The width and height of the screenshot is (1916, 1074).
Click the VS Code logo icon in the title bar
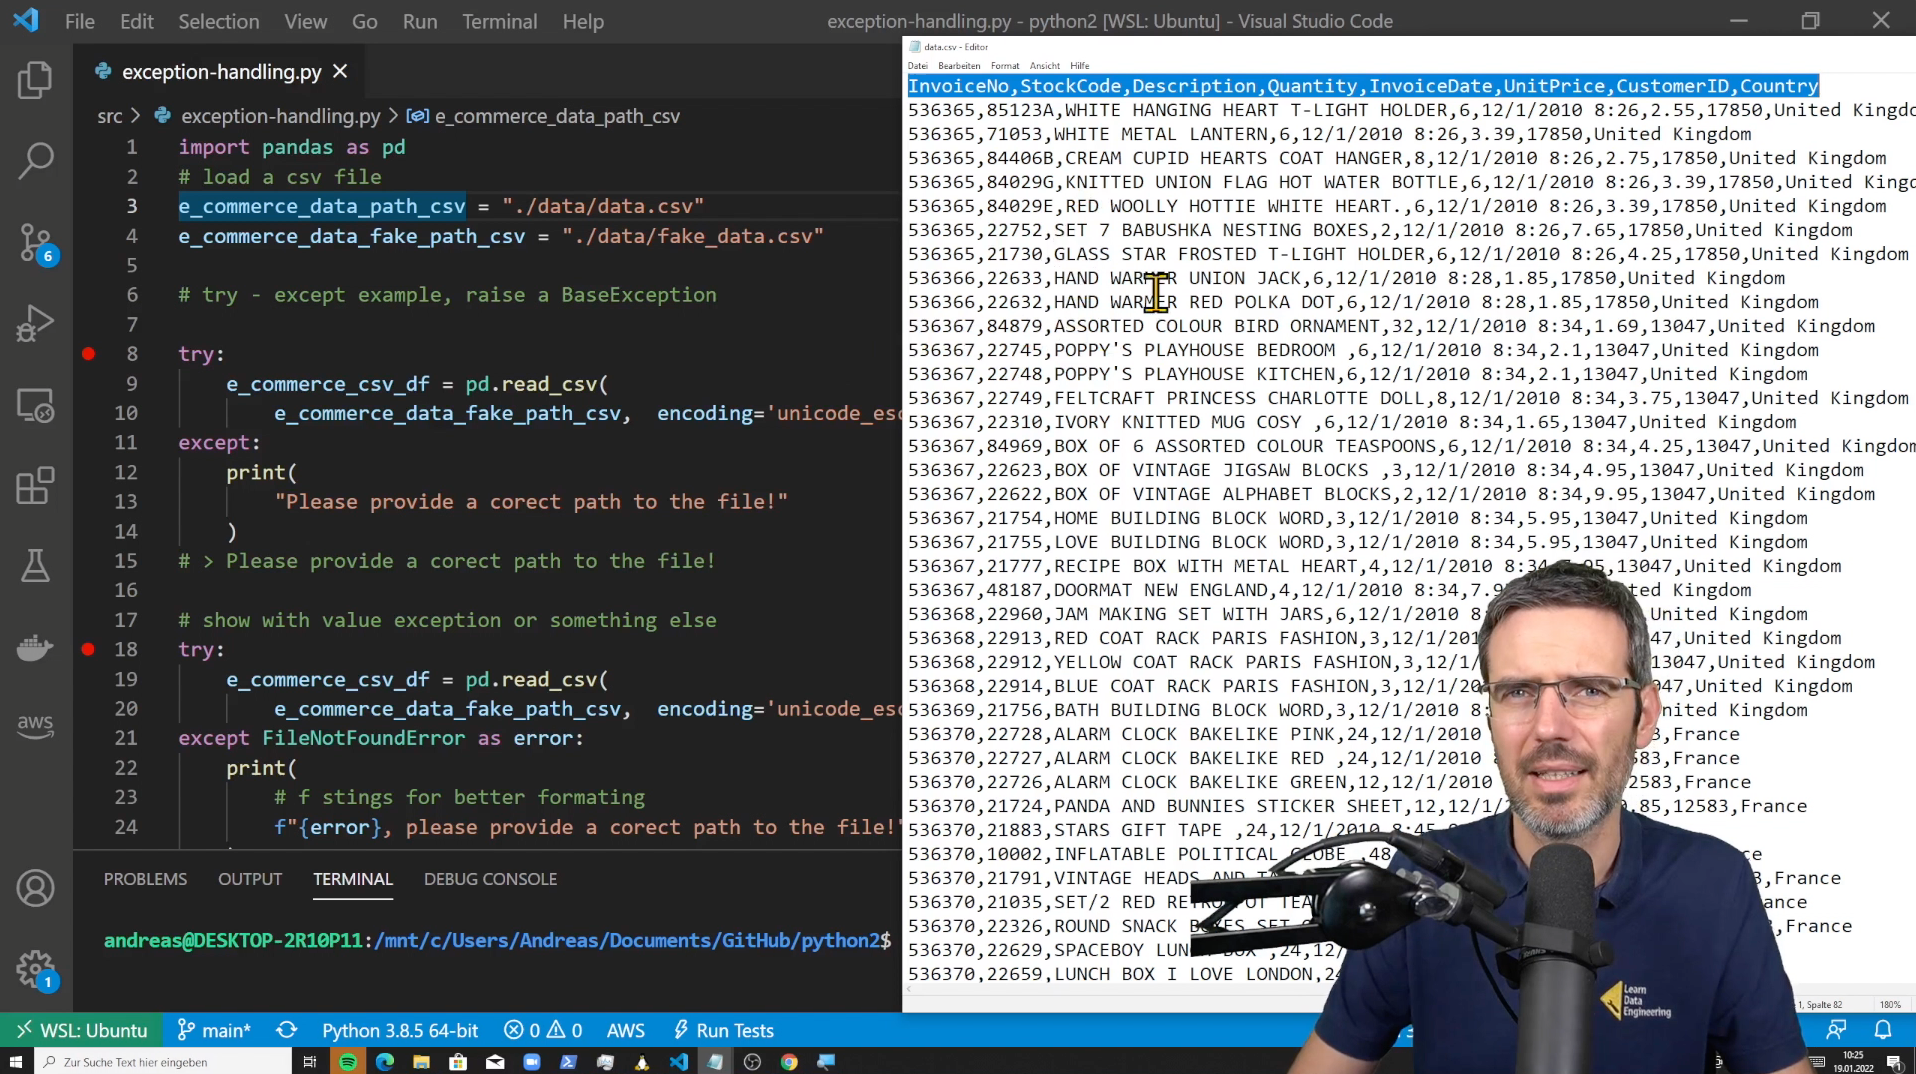25,20
